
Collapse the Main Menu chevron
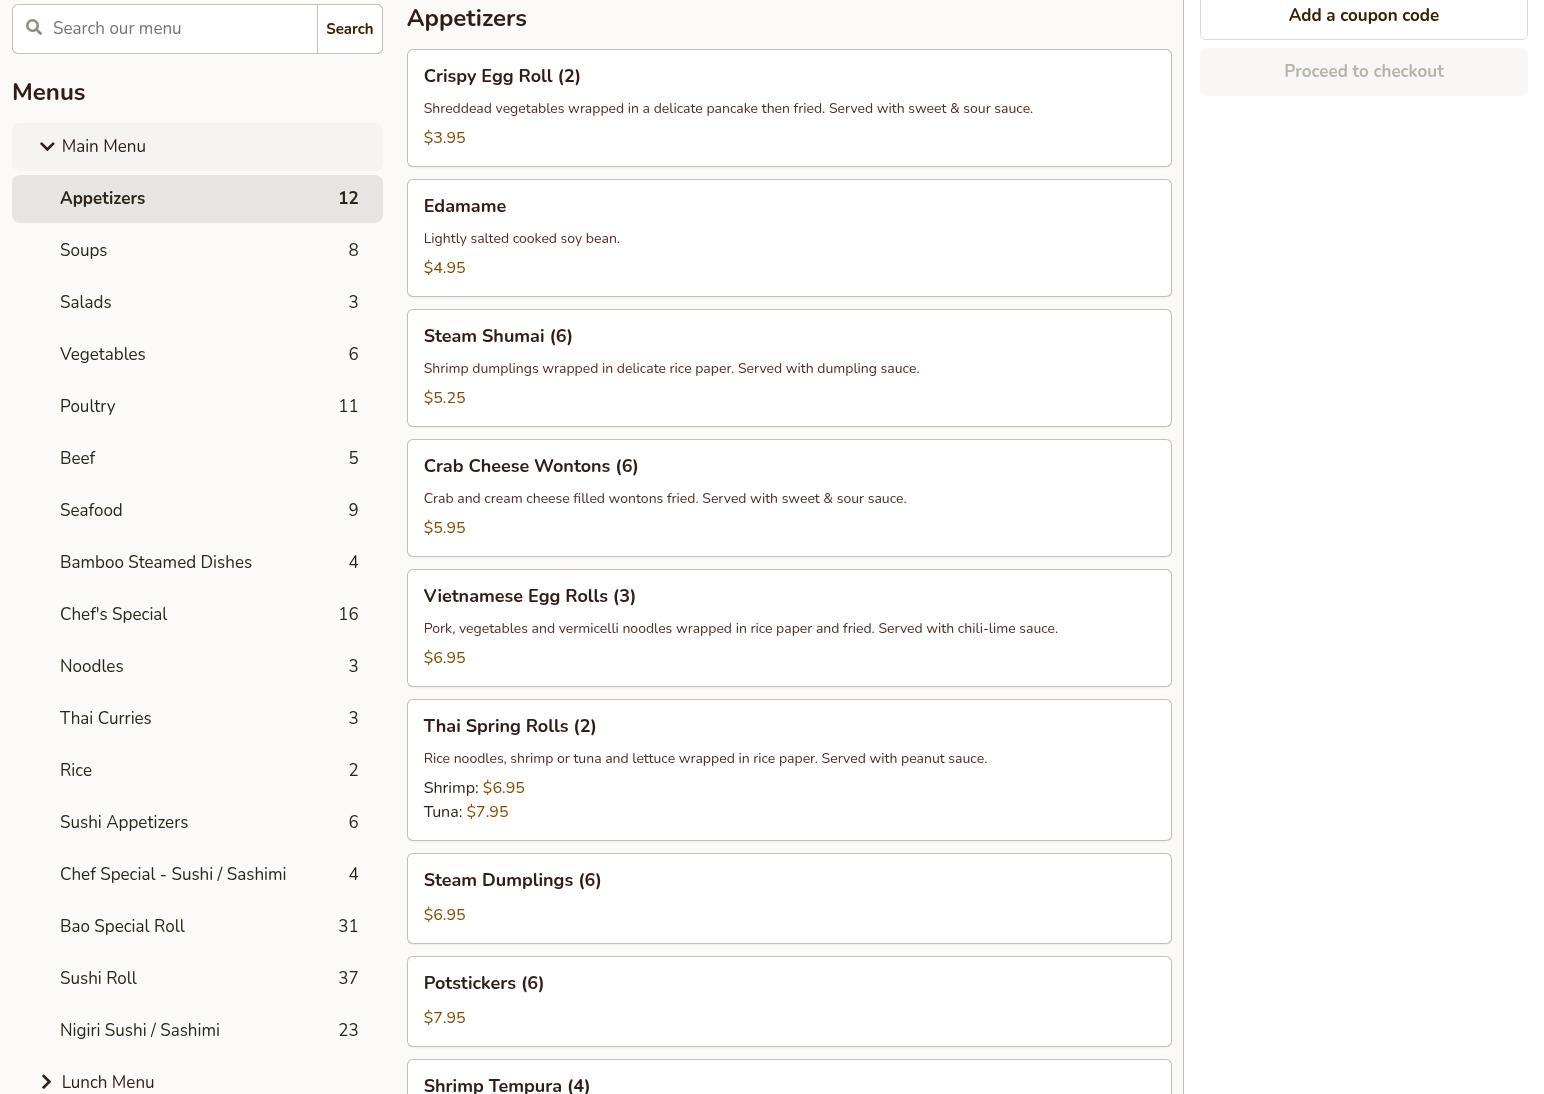pyautogui.click(x=47, y=146)
